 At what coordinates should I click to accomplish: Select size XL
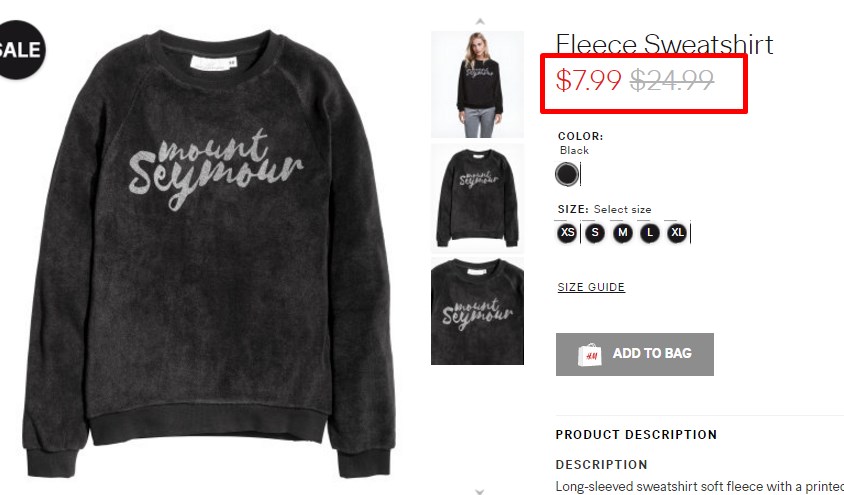(x=678, y=233)
